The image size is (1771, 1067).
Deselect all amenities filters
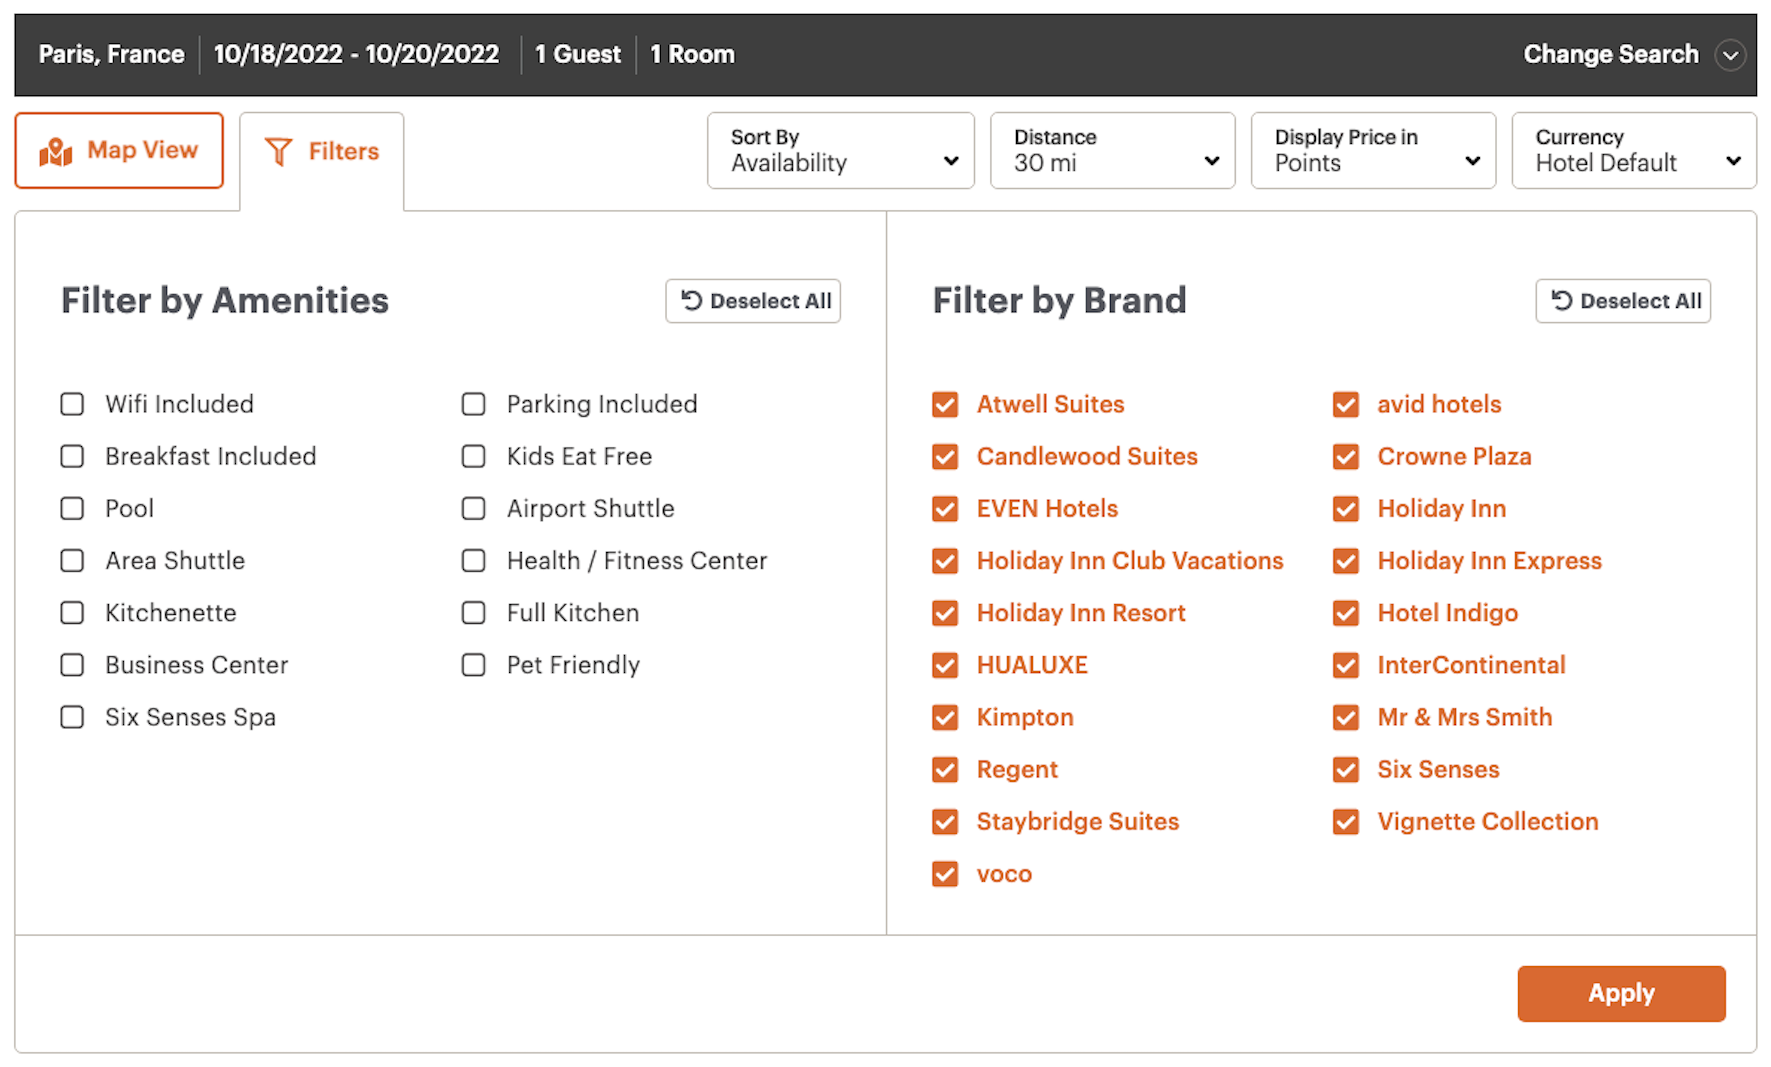(753, 301)
